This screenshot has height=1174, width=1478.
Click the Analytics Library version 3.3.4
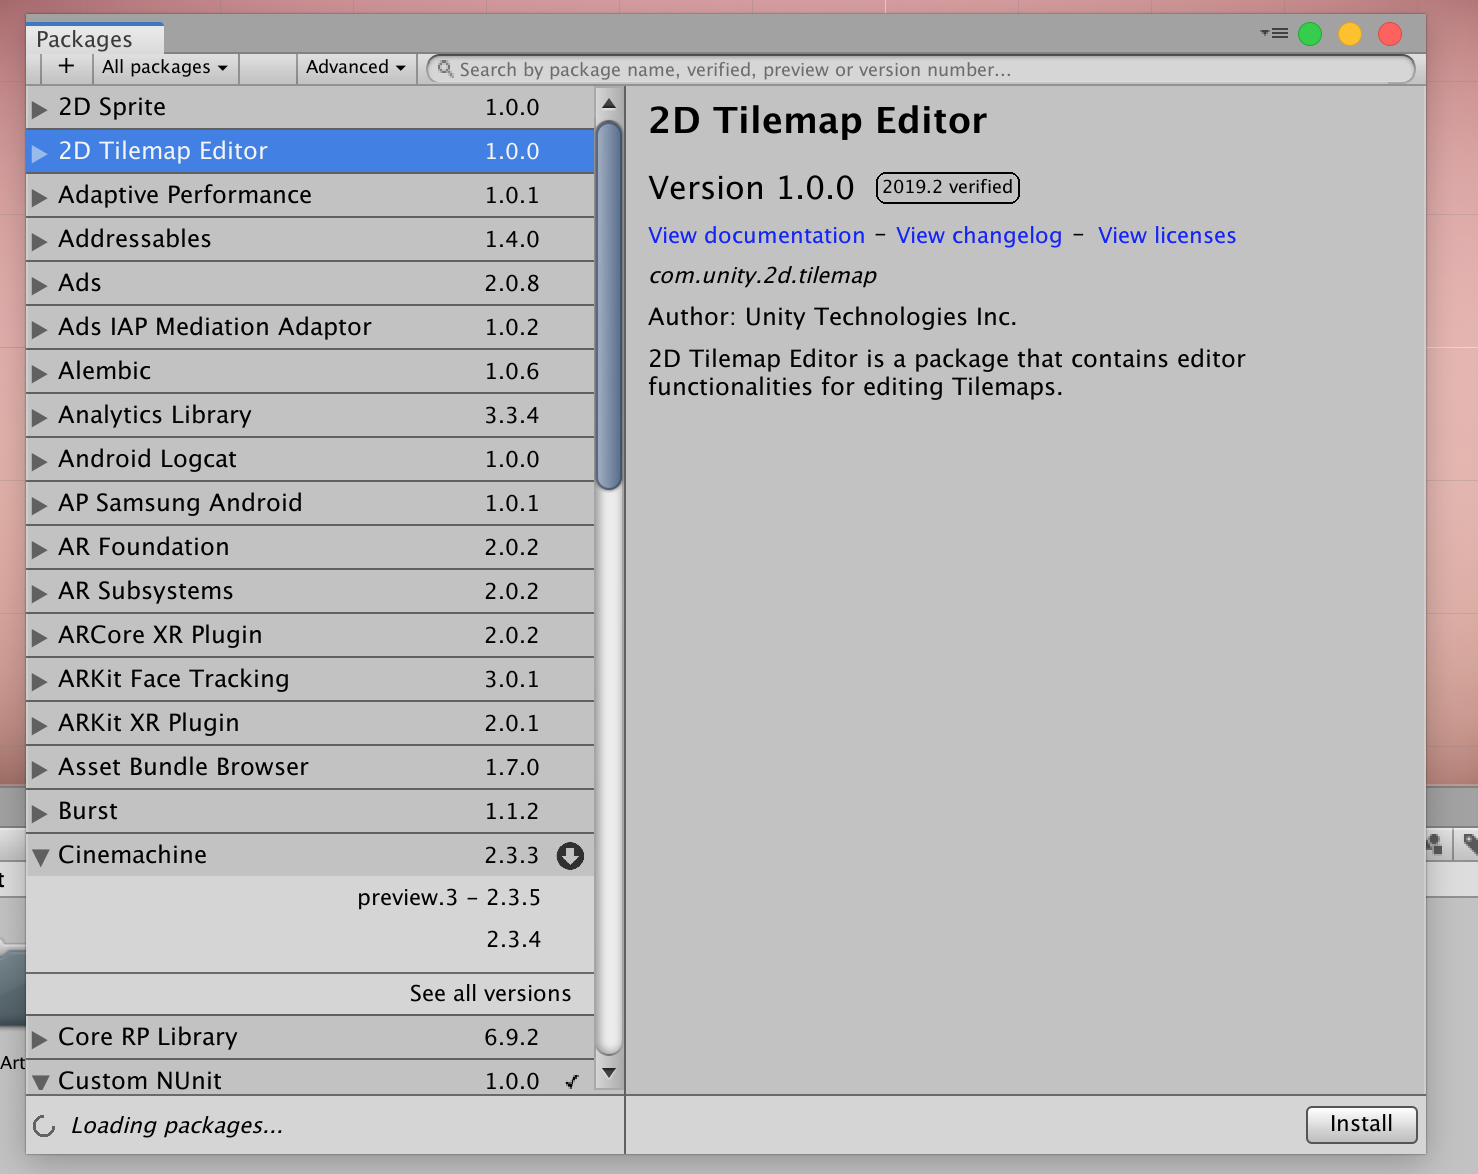512,415
